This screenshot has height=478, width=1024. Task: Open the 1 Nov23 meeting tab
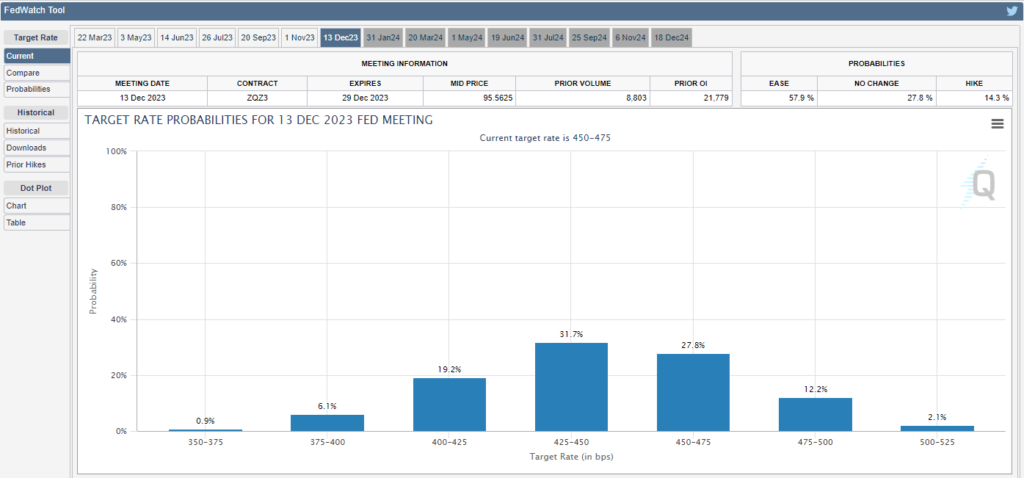point(299,37)
